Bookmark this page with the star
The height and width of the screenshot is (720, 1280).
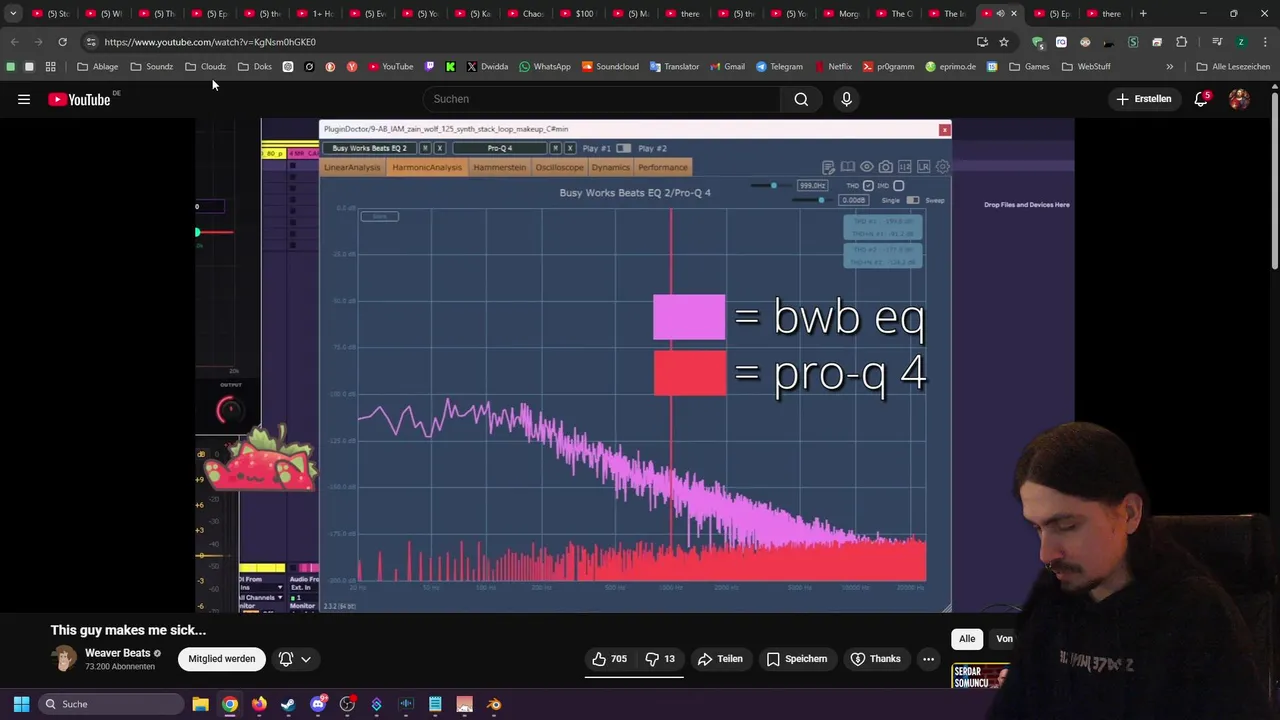pyautogui.click(x=1004, y=42)
